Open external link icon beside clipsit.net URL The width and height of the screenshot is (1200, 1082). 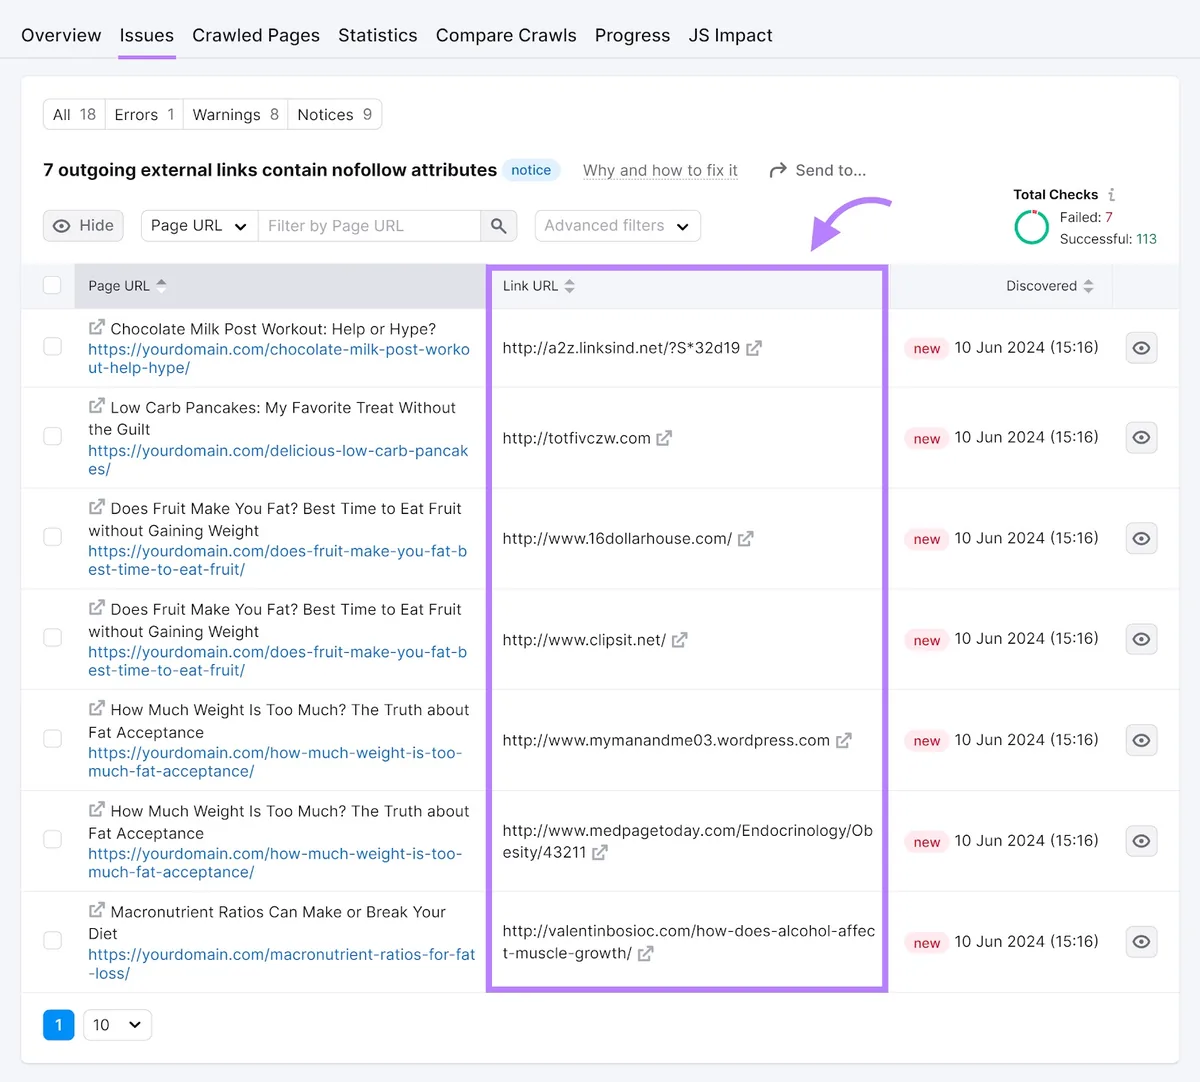coord(679,640)
